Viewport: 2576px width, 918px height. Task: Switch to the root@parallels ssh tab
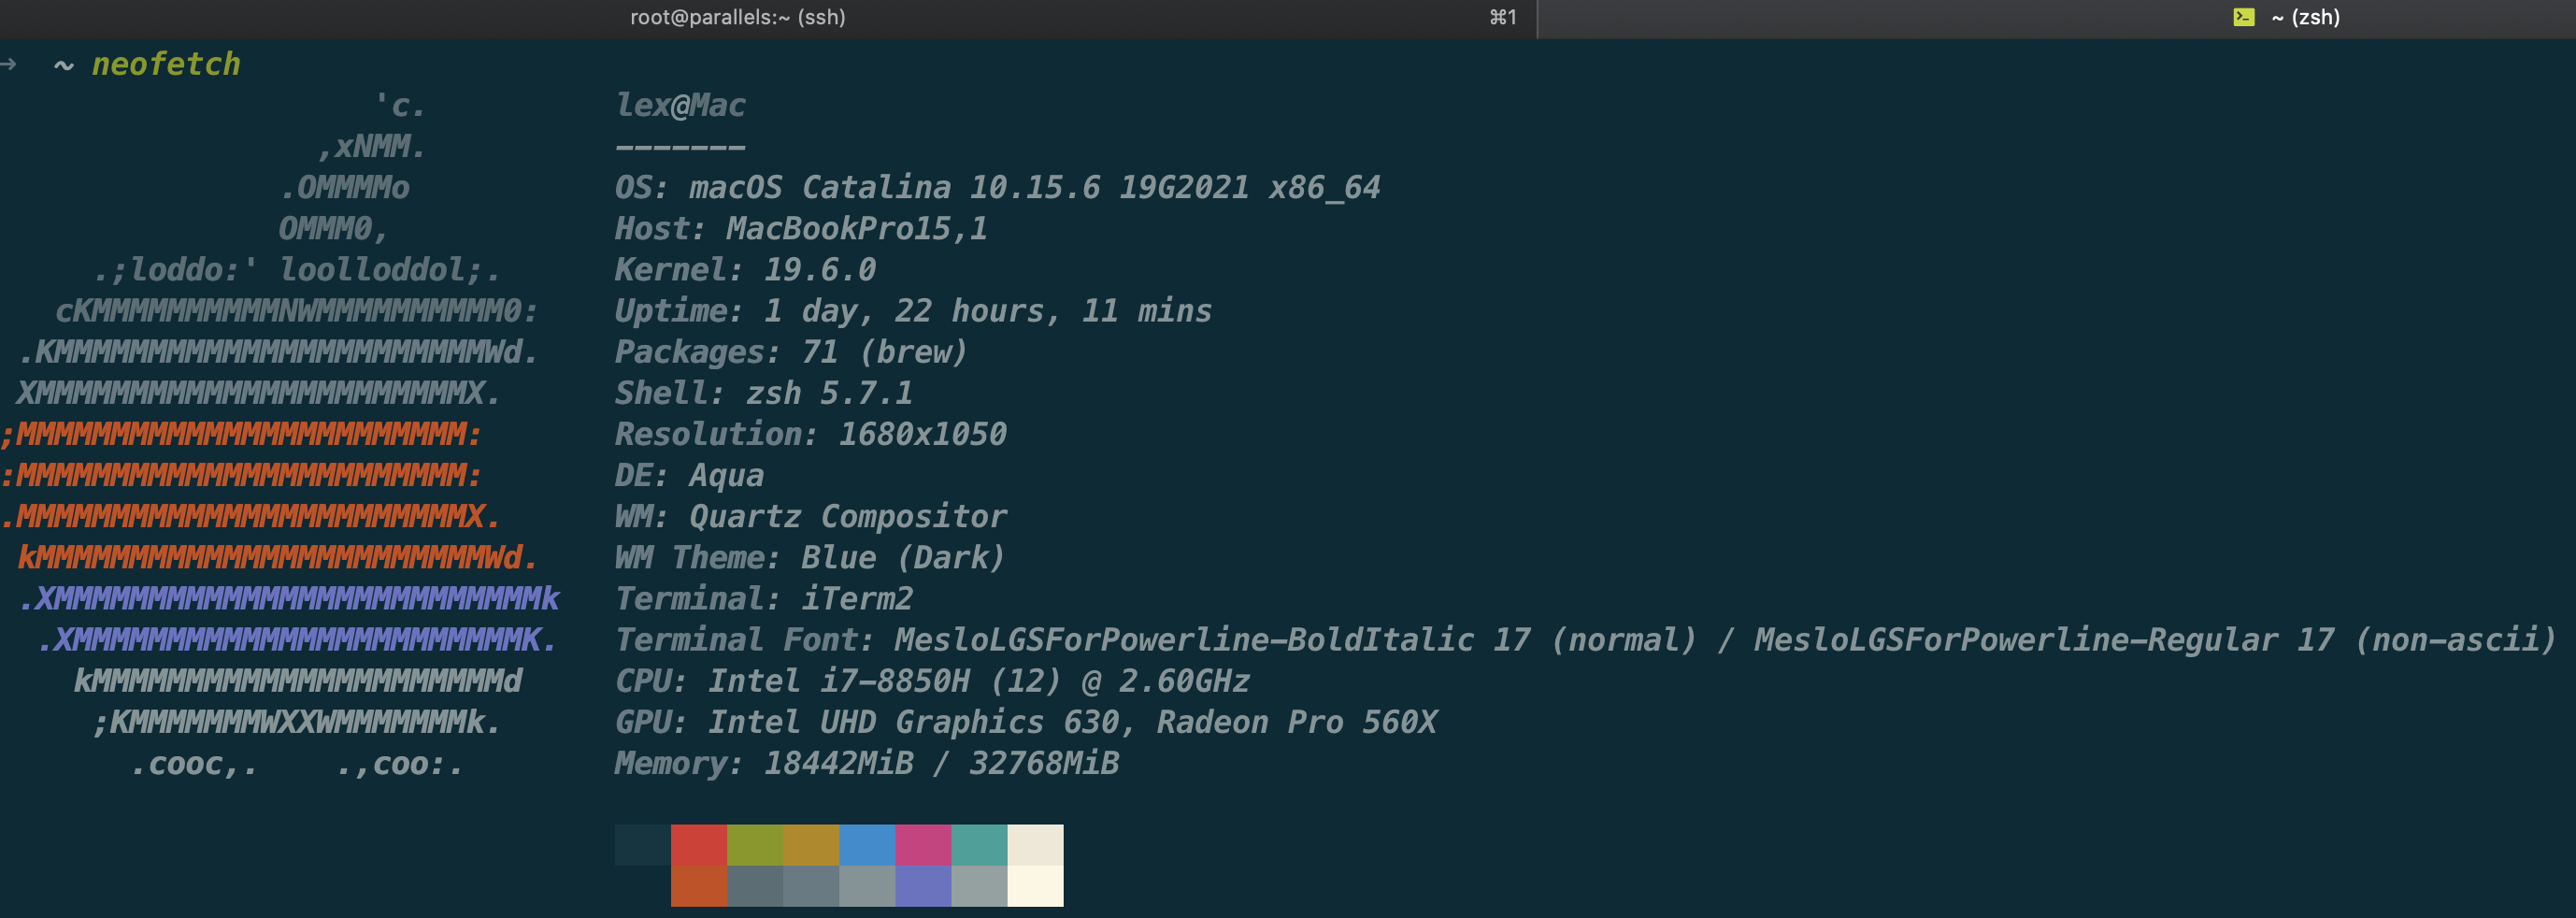tap(768, 18)
